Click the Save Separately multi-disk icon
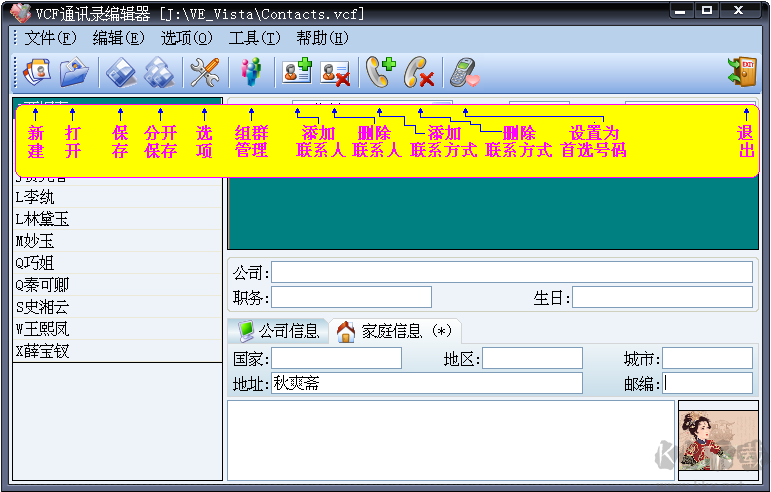 (x=159, y=72)
